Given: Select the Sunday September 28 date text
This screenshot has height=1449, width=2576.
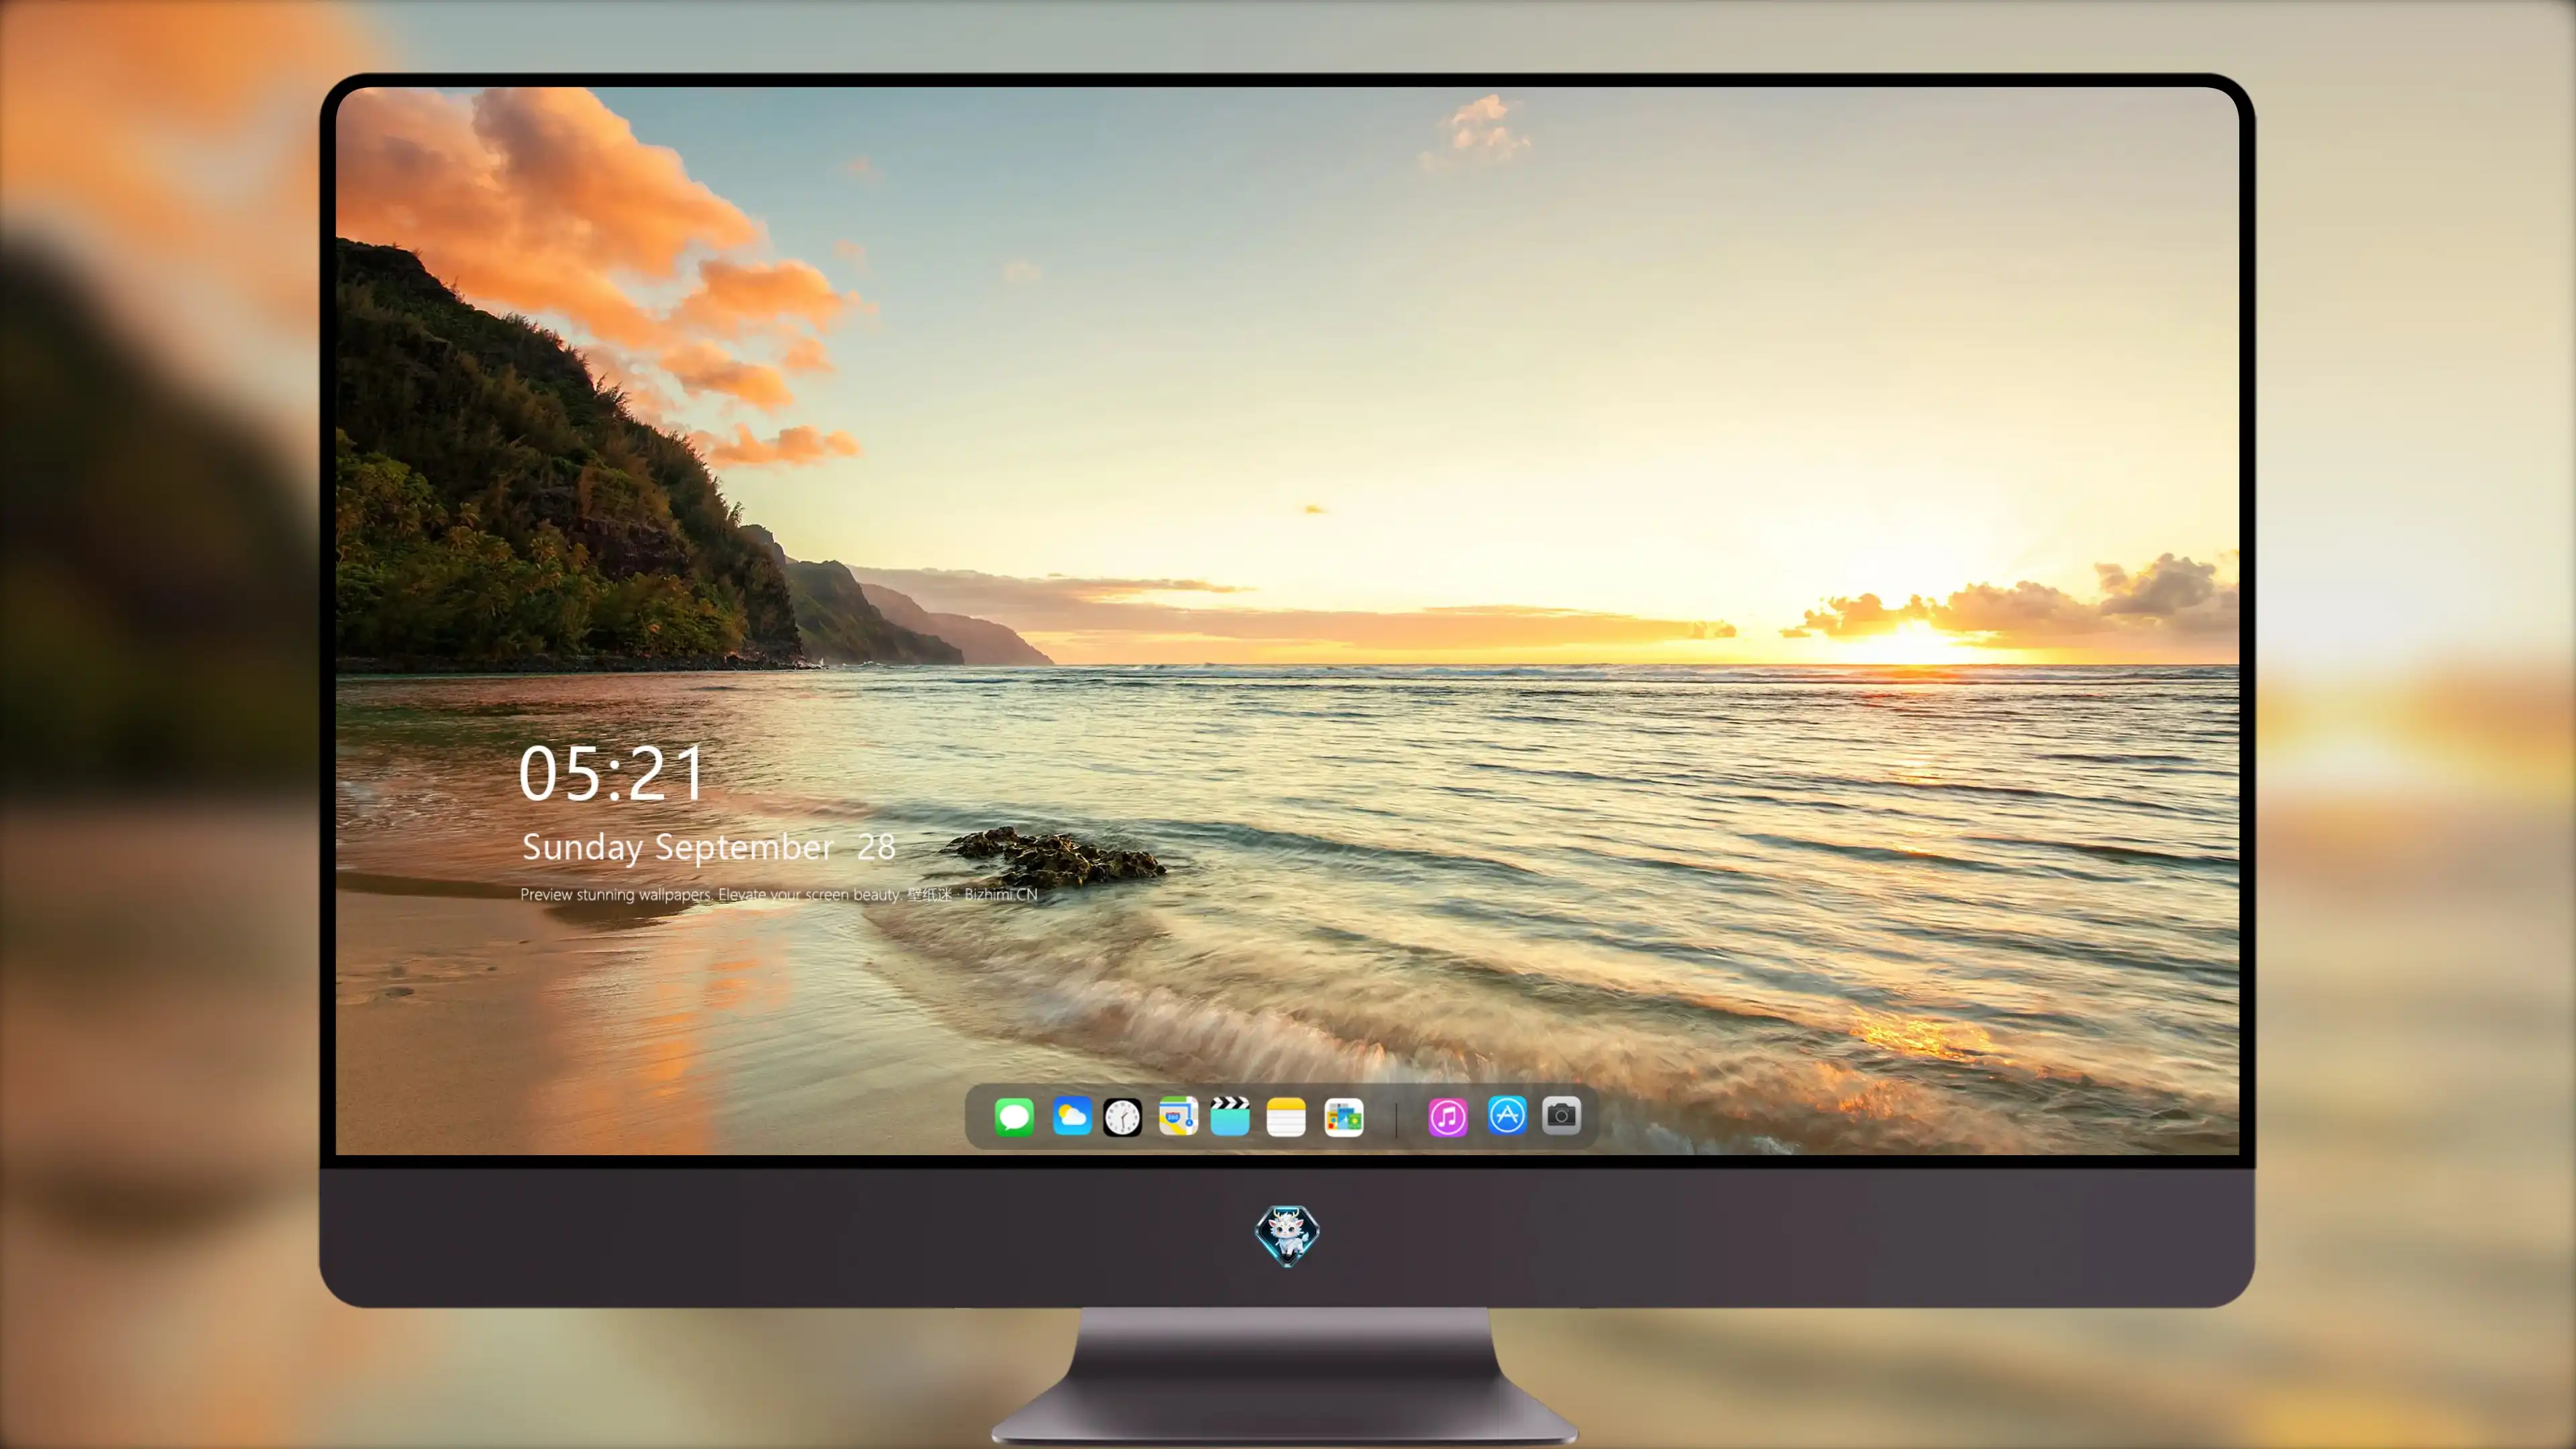Looking at the screenshot, I should (x=708, y=847).
